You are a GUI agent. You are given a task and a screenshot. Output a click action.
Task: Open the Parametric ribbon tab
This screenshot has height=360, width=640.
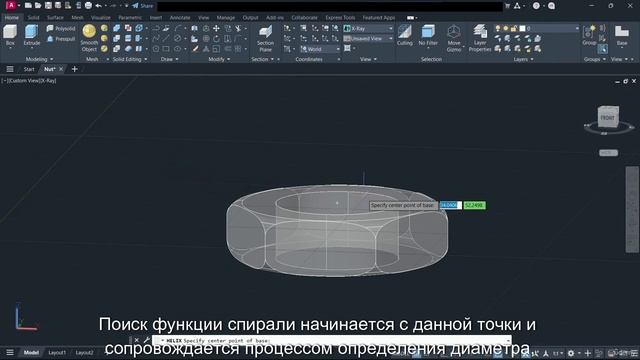pyautogui.click(x=130, y=18)
